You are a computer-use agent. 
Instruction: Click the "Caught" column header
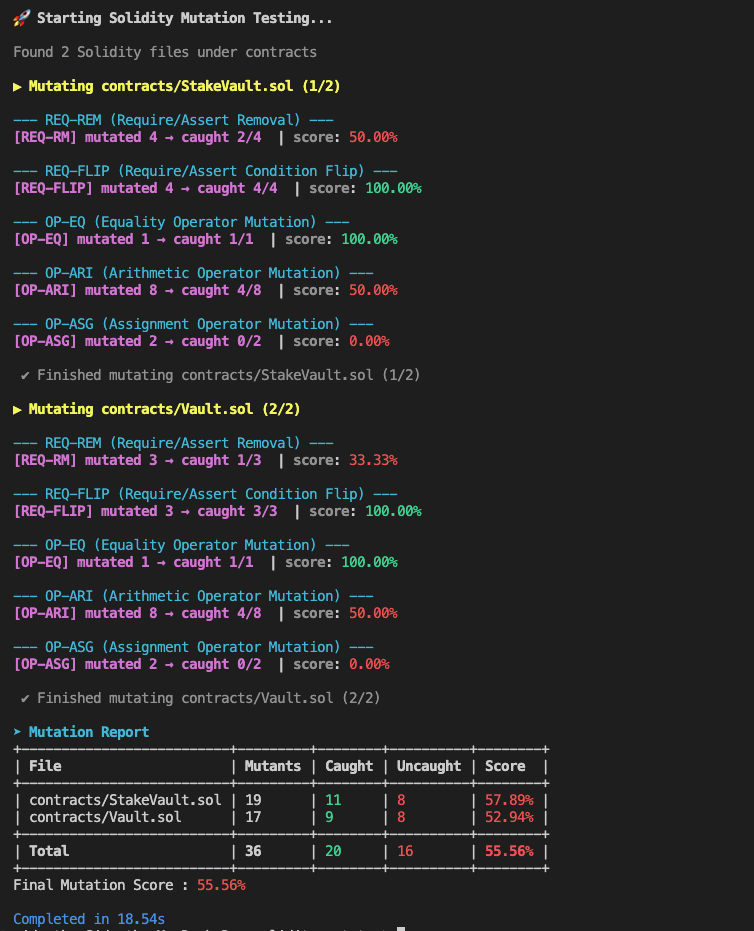[349, 767]
